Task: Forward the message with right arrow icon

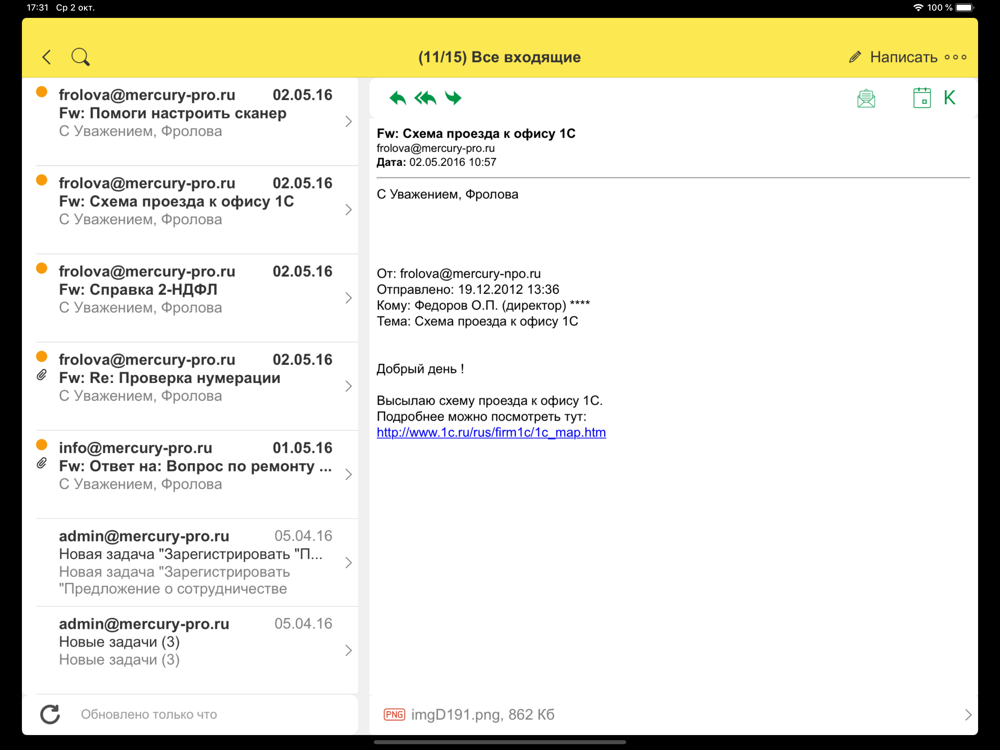Action: point(453,98)
